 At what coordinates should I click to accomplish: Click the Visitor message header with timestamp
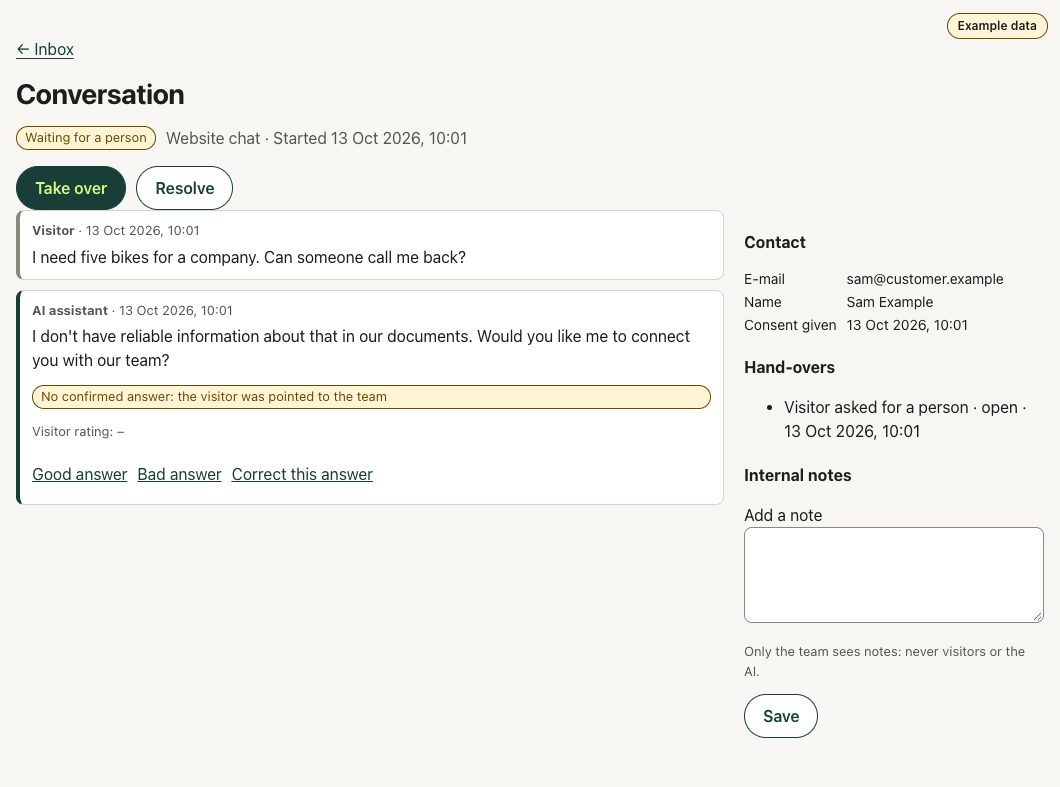click(x=116, y=231)
